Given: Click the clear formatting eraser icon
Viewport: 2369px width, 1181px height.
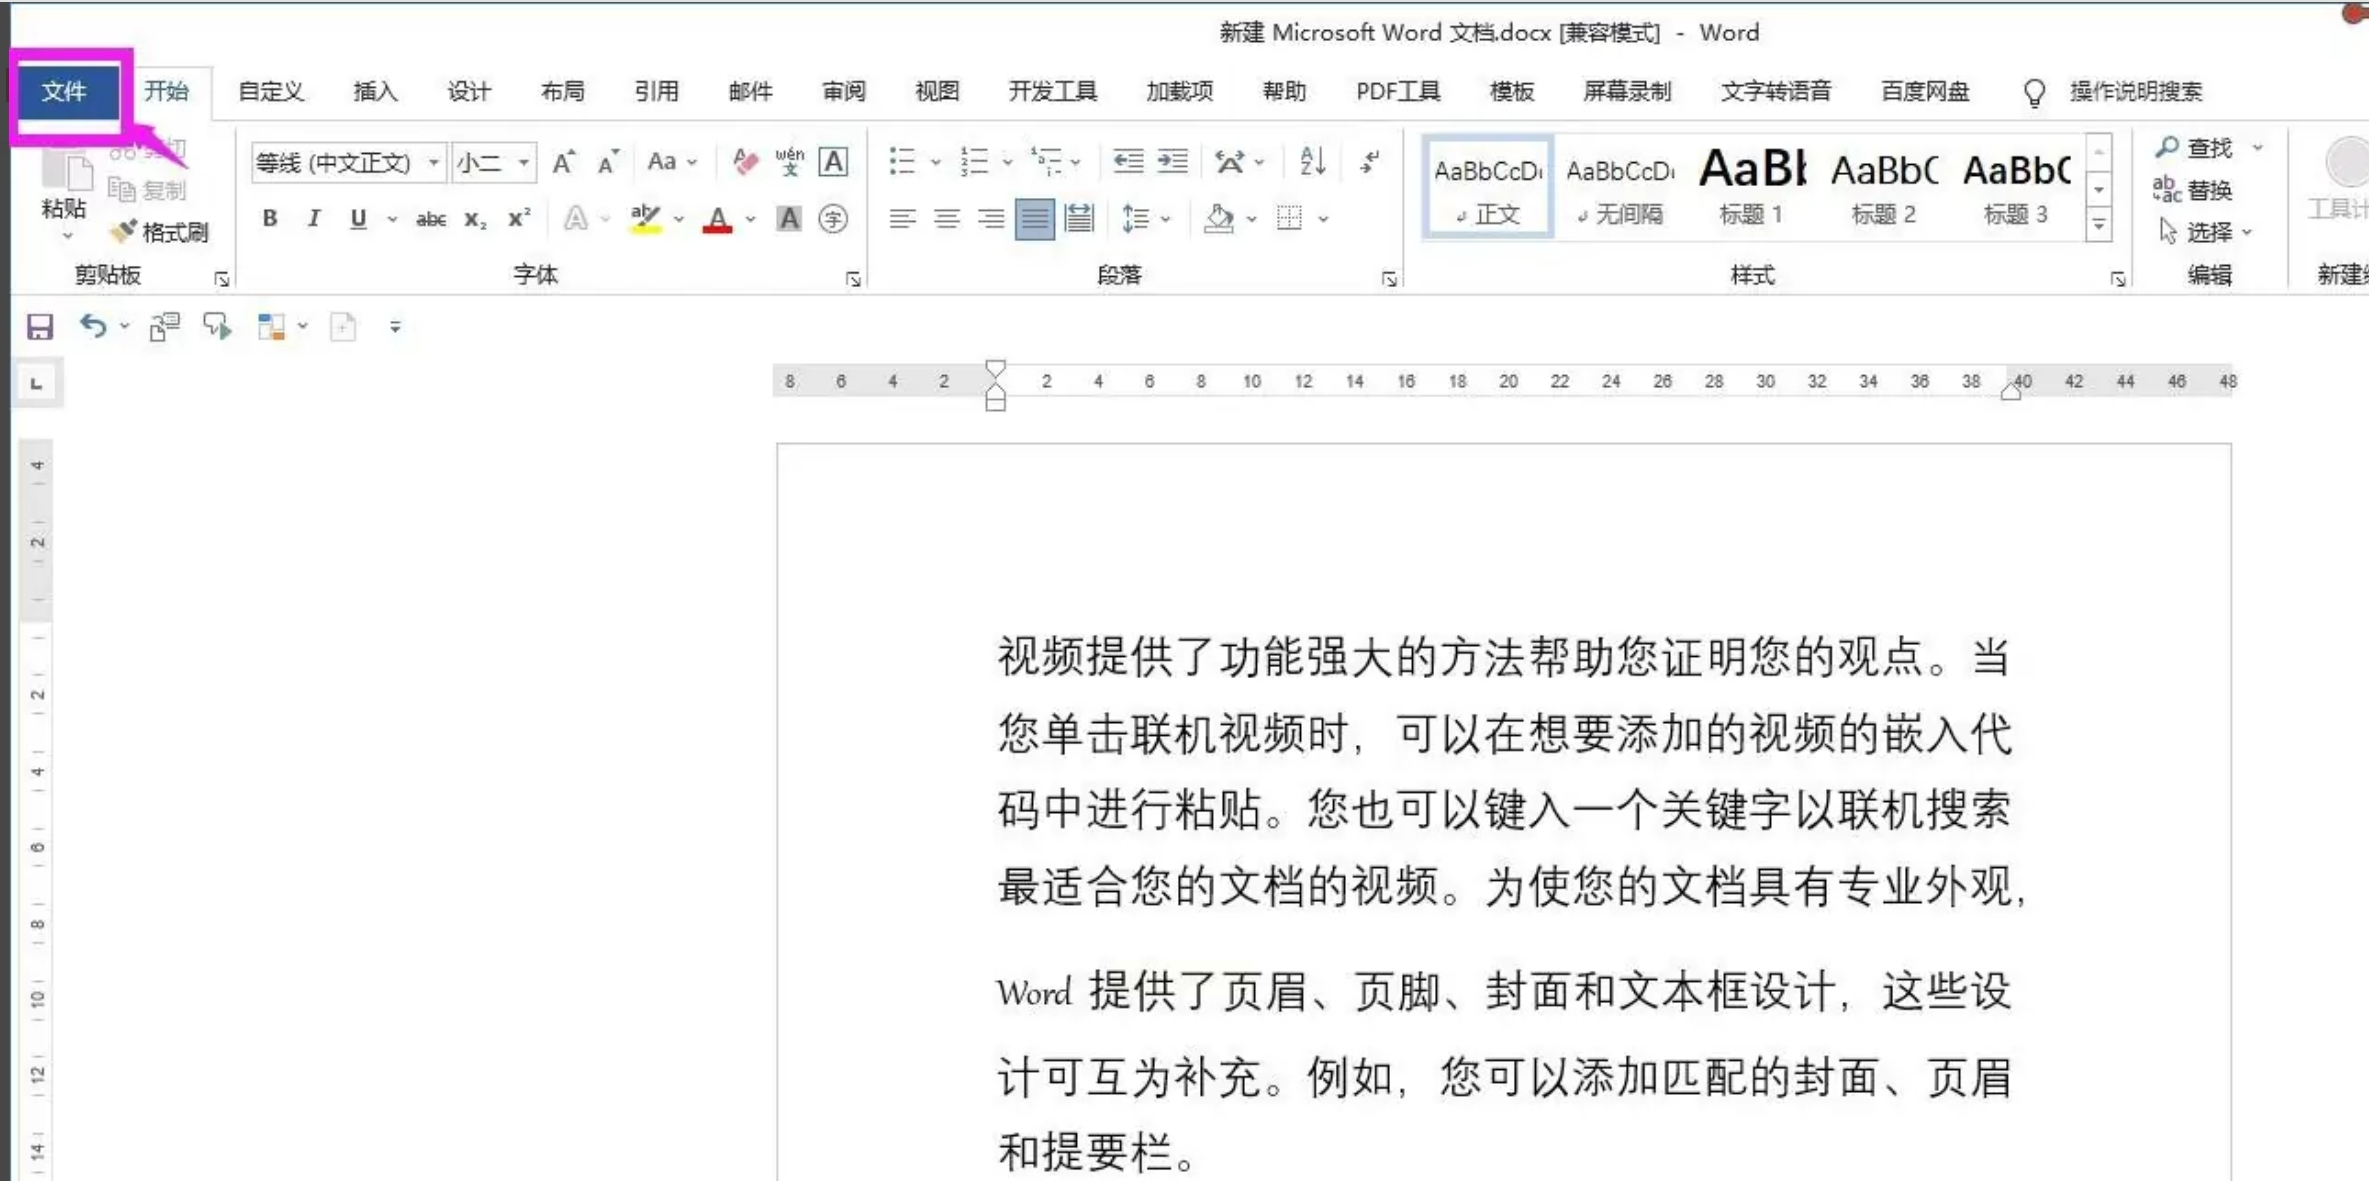Looking at the screenshot, I should tap(744, 162).
